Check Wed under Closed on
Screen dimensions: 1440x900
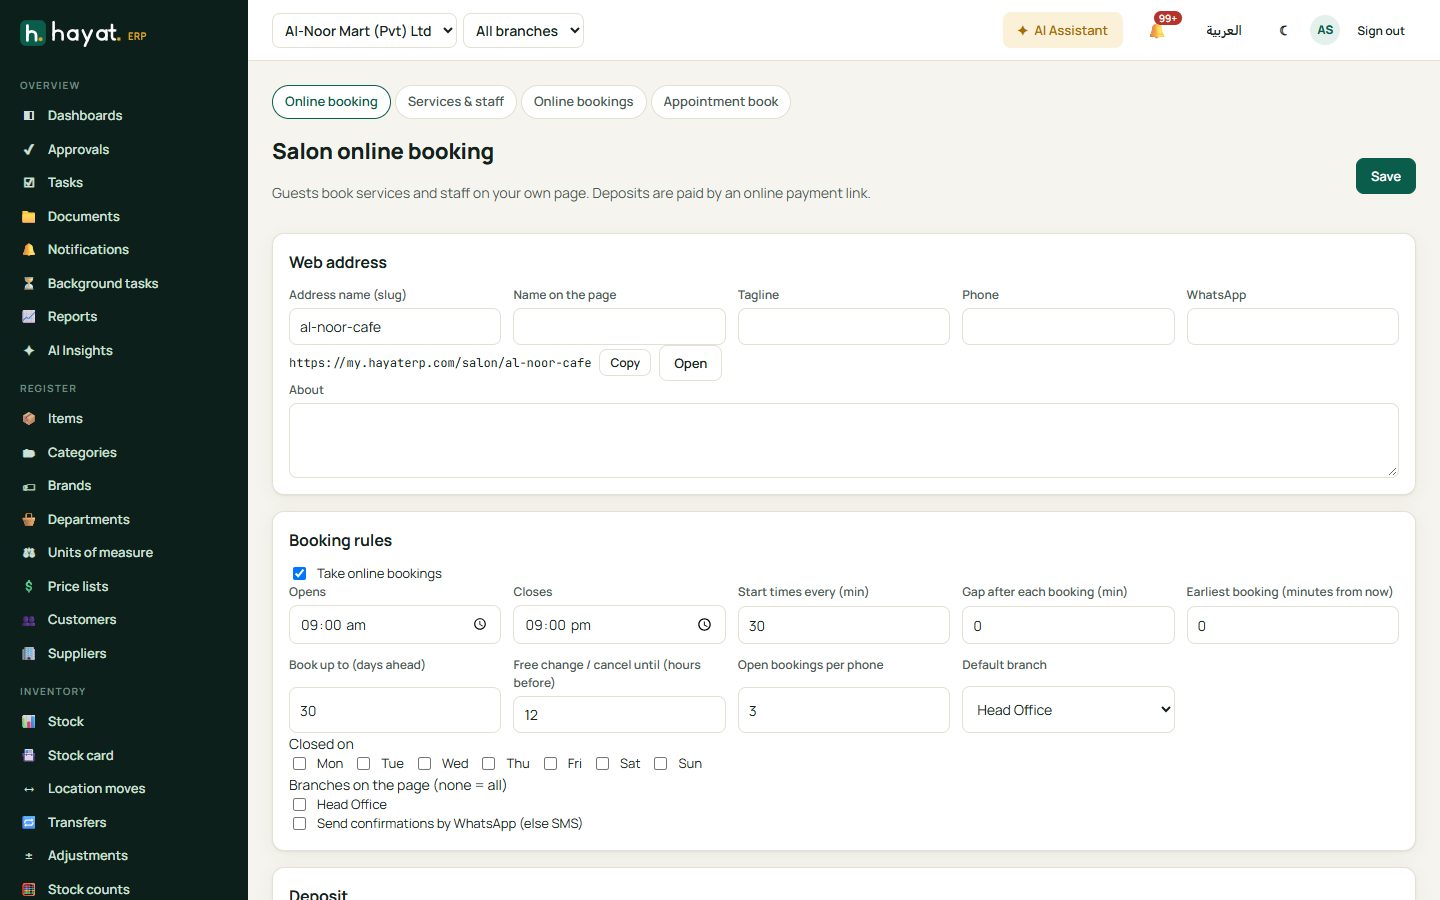(x=424, y=764)
